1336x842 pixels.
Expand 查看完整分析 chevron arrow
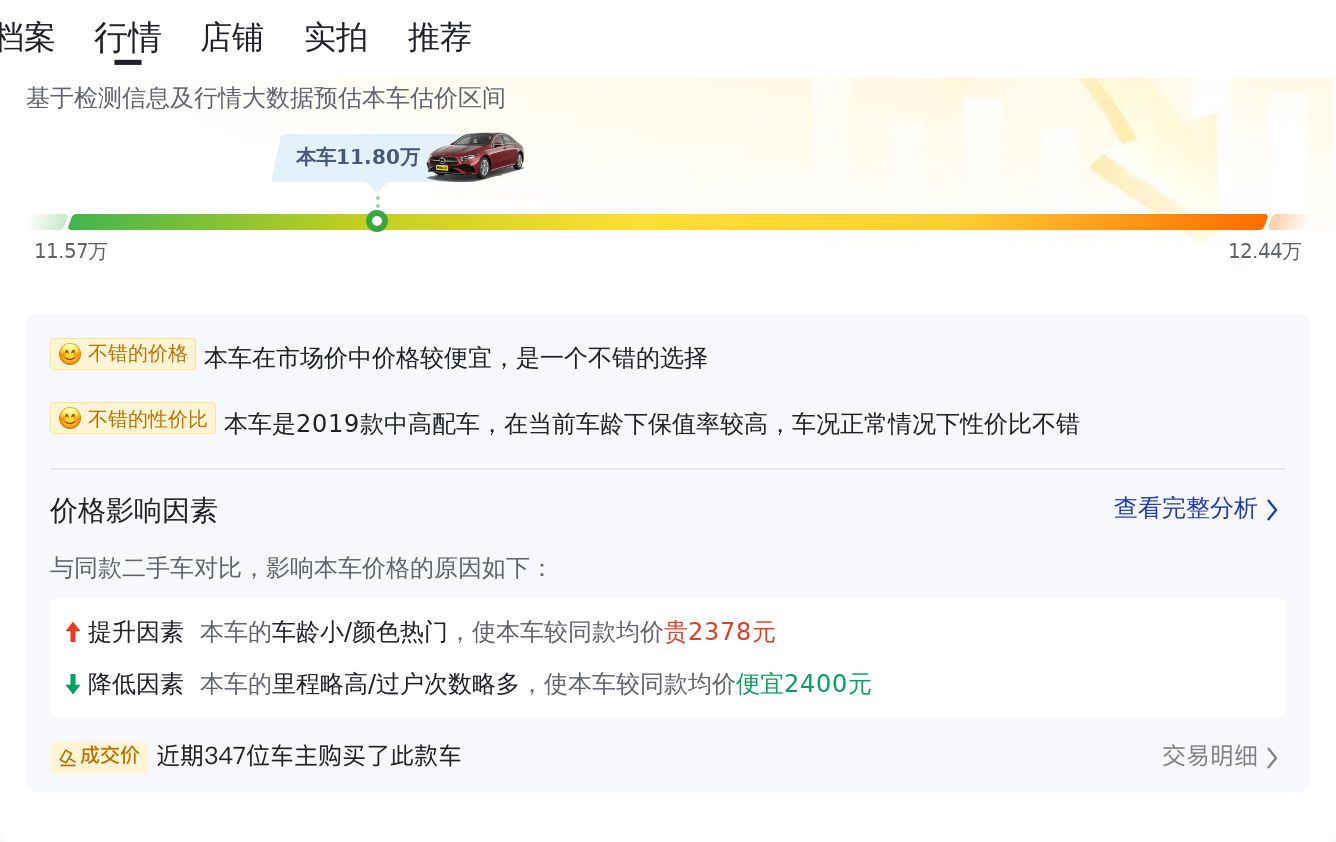pyautogui.click(x=1272, y=510)
